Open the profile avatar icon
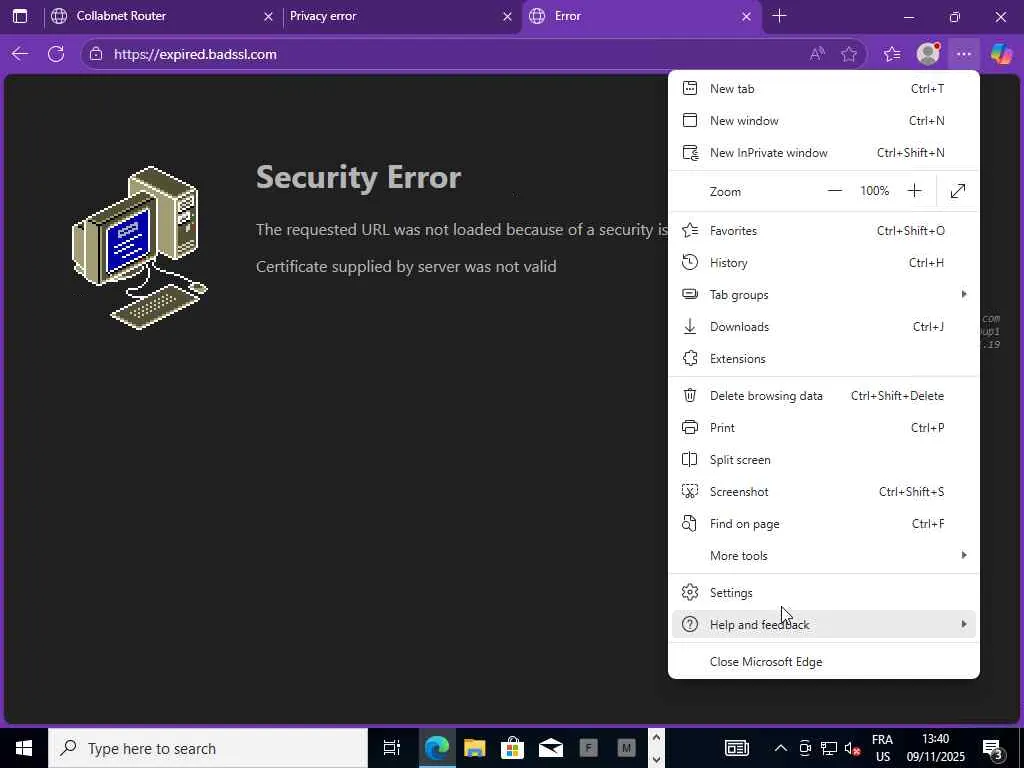1024x768 pixels. coord(928,54)
